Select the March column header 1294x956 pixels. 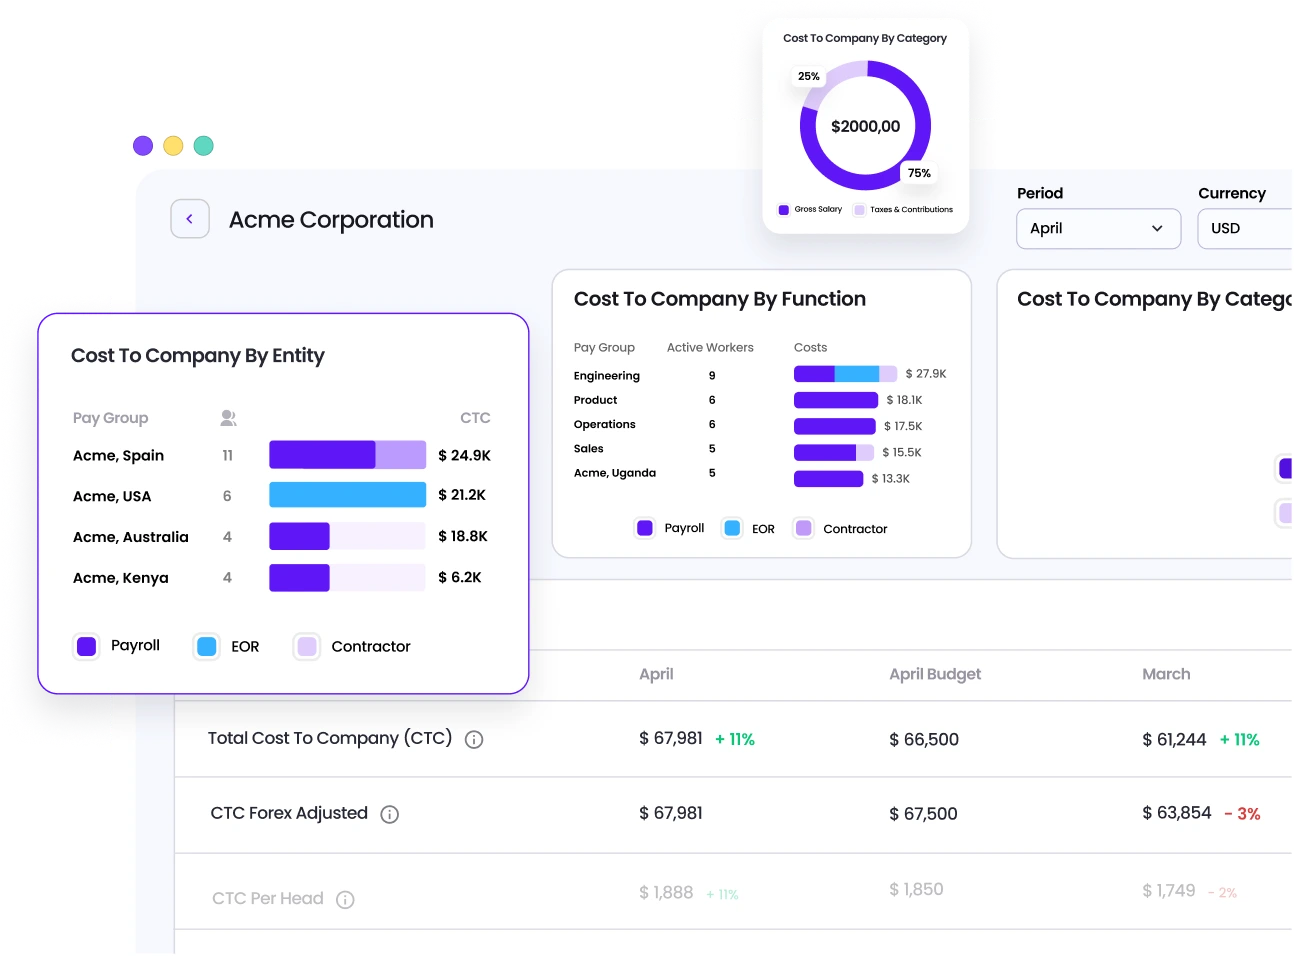1166,674
